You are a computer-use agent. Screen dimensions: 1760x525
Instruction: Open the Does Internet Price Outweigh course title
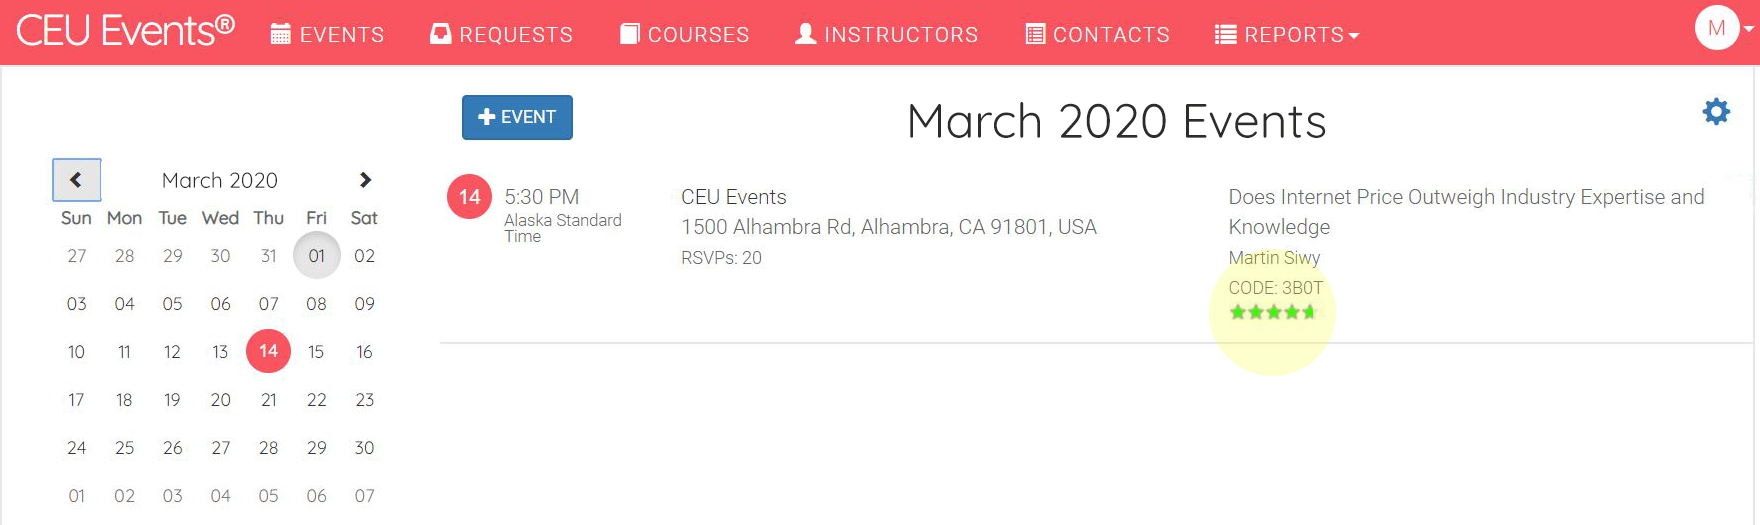(x=1466, y=212)
